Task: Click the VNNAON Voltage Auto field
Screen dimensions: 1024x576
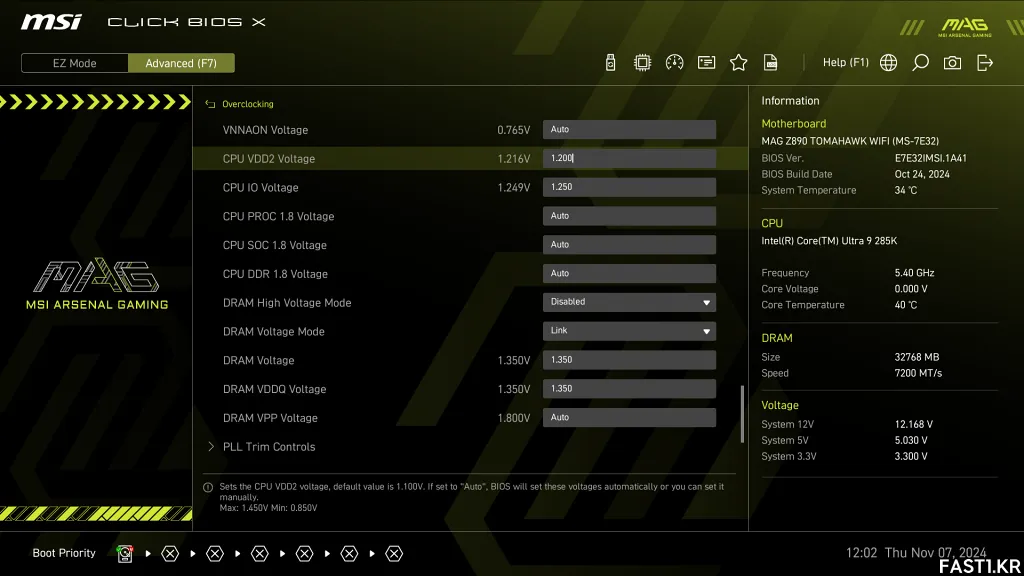Action: click(x=629, y=129)
